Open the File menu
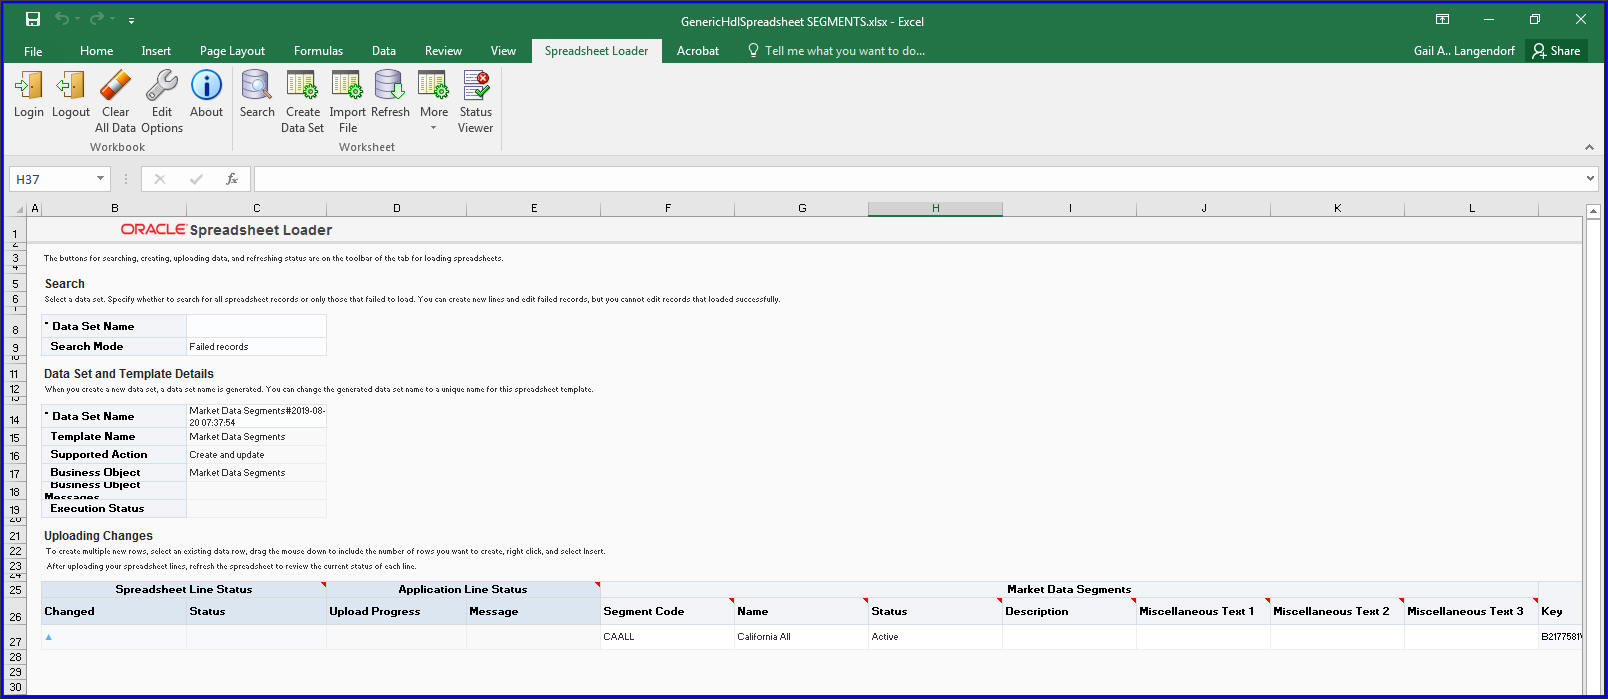1608x699 pixels. click(x=33, y=51)
